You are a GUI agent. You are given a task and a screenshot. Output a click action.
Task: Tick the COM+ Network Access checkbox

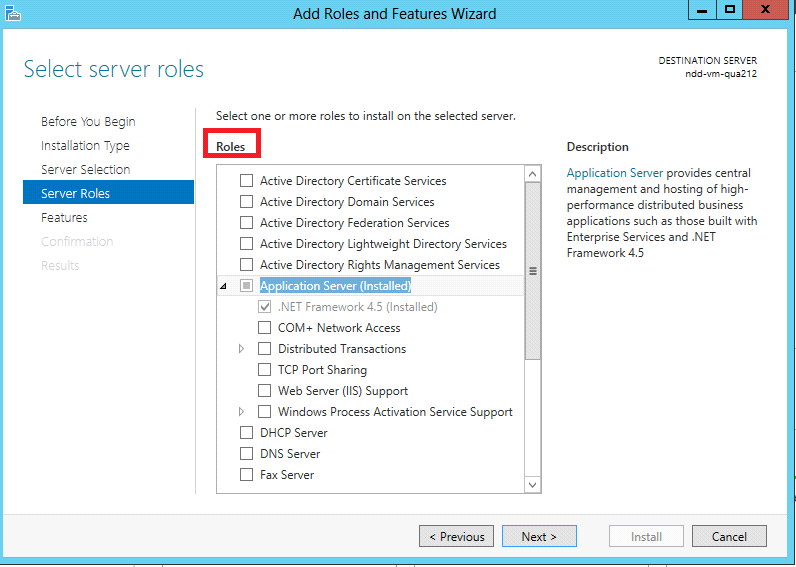264,328
